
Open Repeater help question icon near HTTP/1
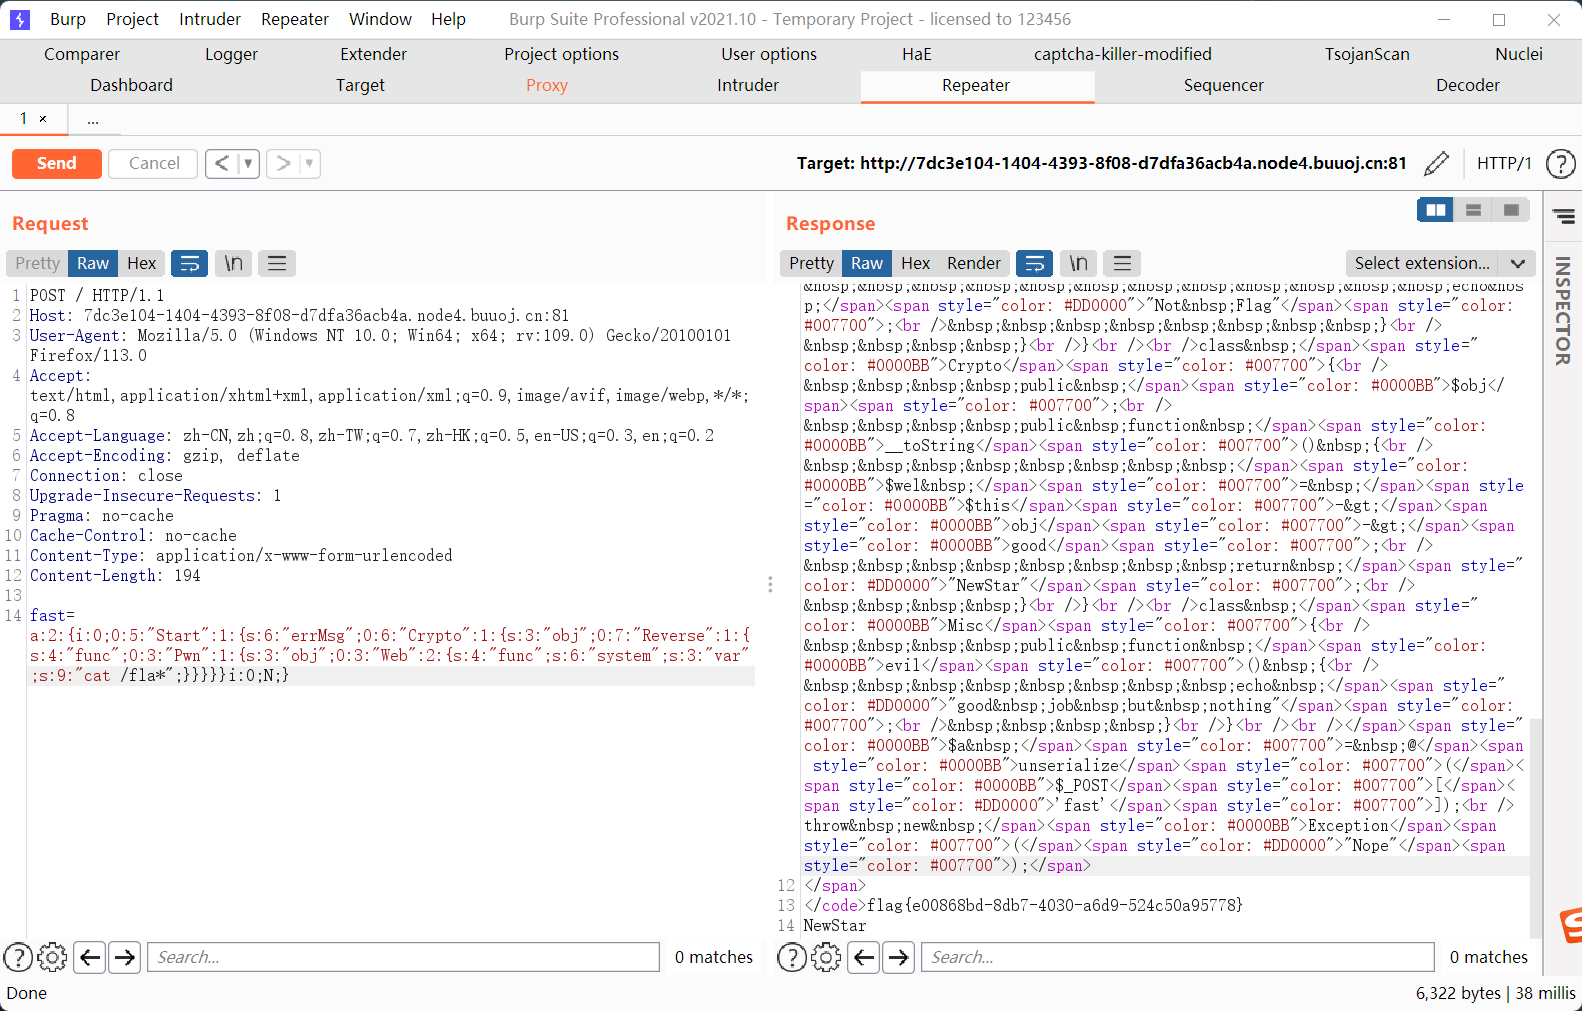tap(1560, 163)
